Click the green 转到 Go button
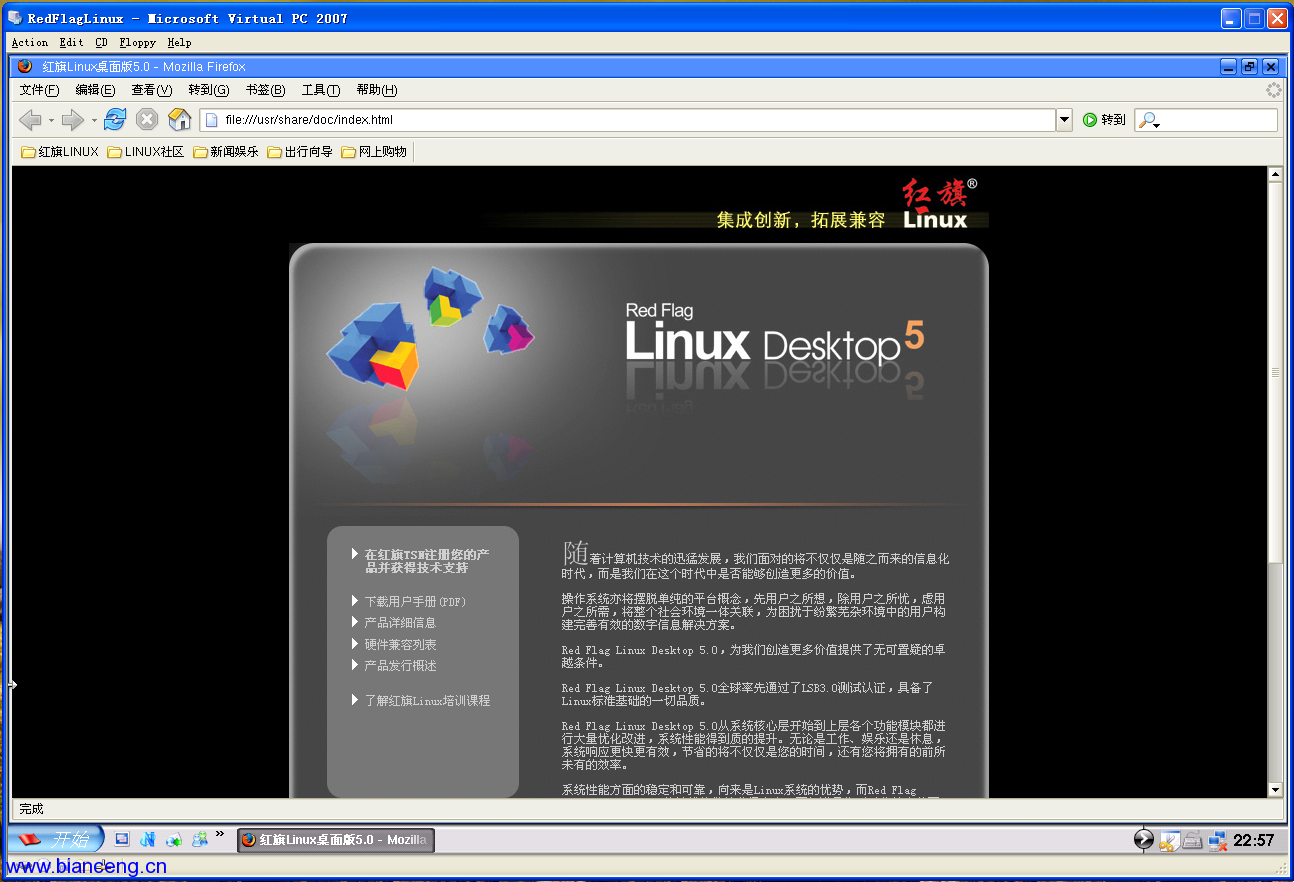Screen dimensions: 1294x882 pyautogui.click(x=1104, y=120)
